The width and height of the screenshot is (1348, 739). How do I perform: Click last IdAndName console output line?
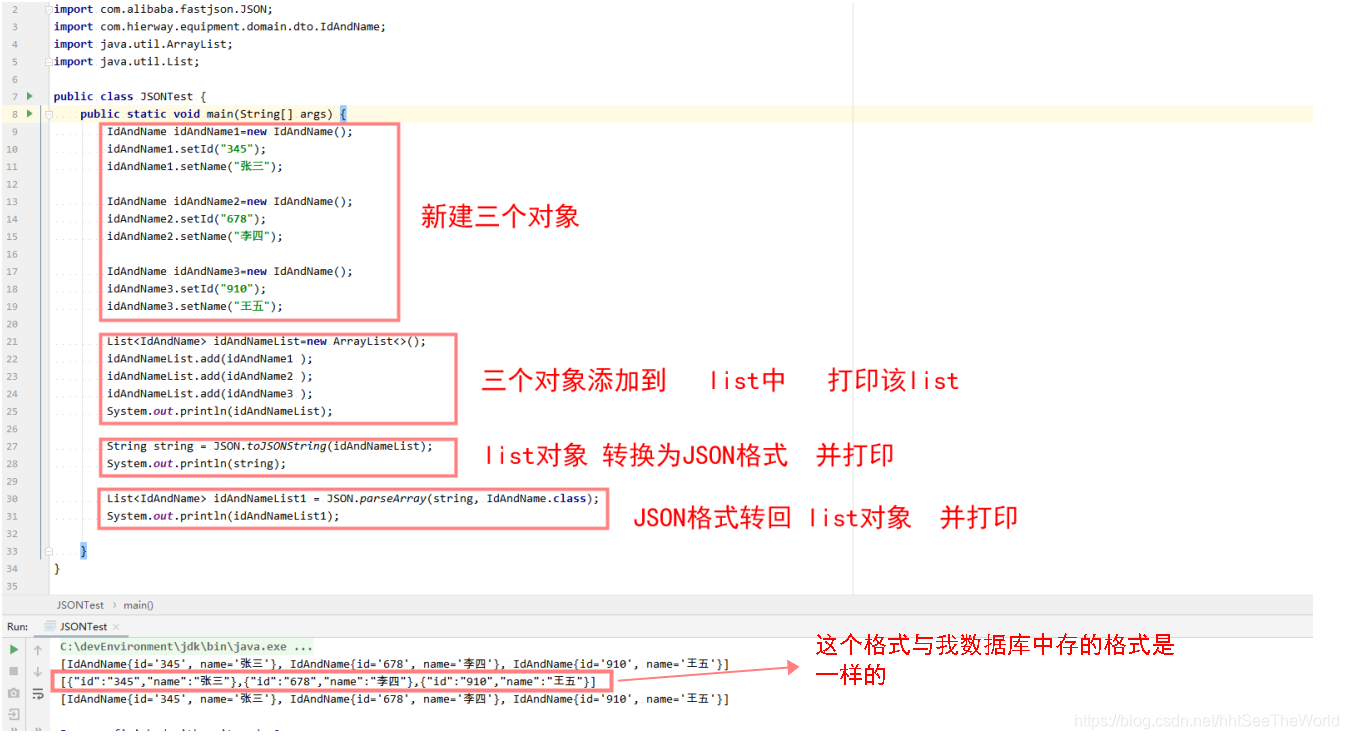[394, 699]
